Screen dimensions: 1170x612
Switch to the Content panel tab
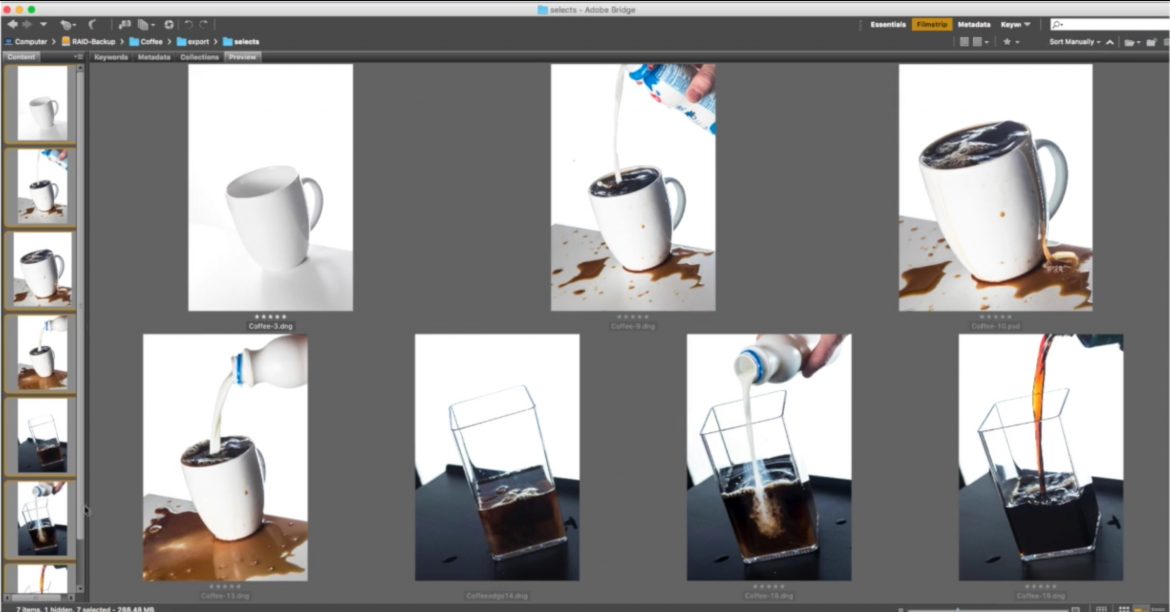(22, 57)
